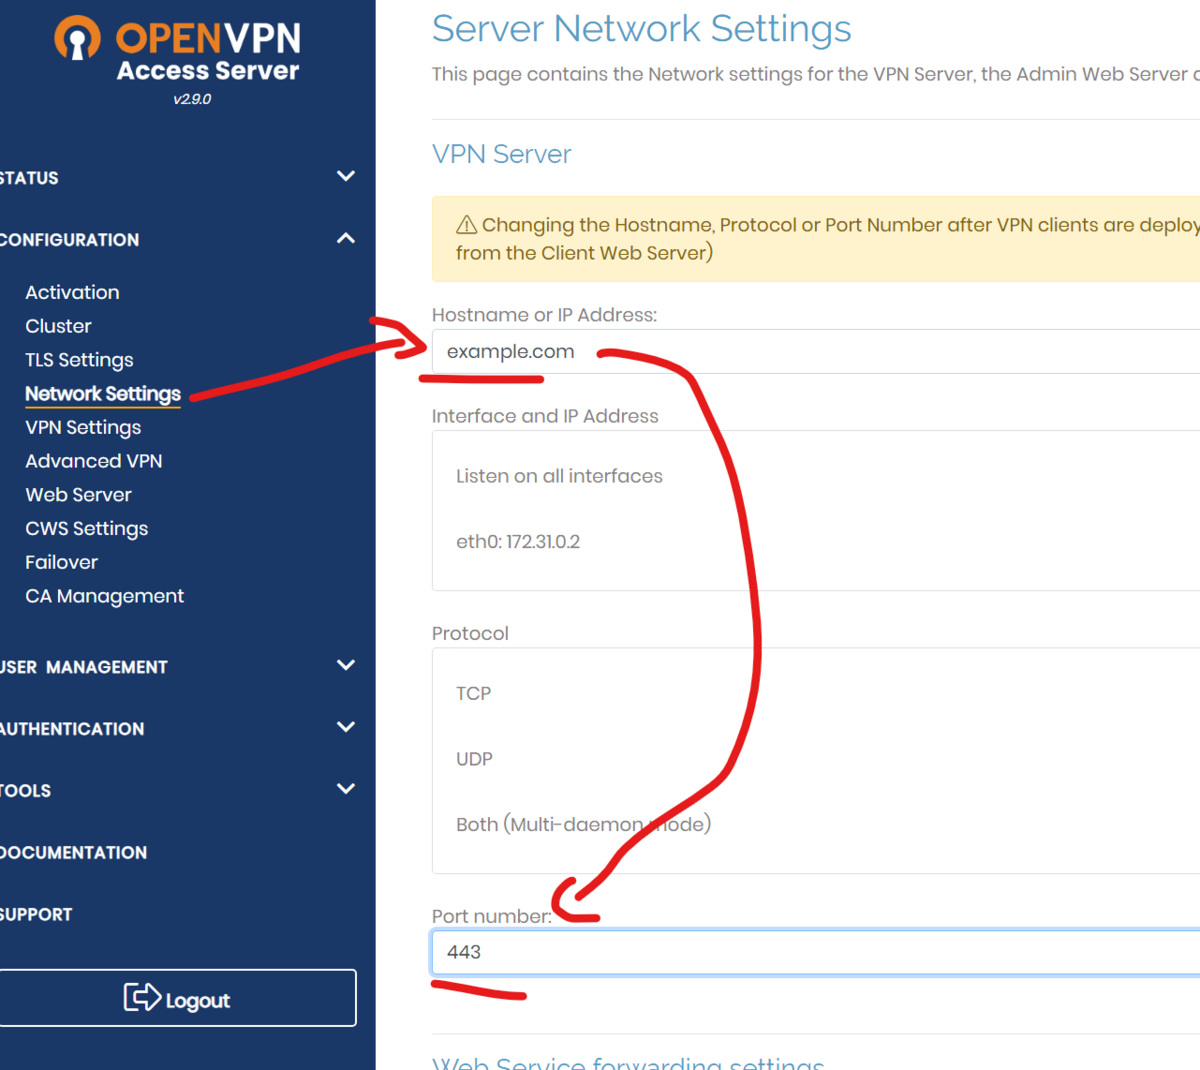Open Advanced VPN page
Image resolution: width=1200 pixels, height=1070 pixels.
[94, 461]
